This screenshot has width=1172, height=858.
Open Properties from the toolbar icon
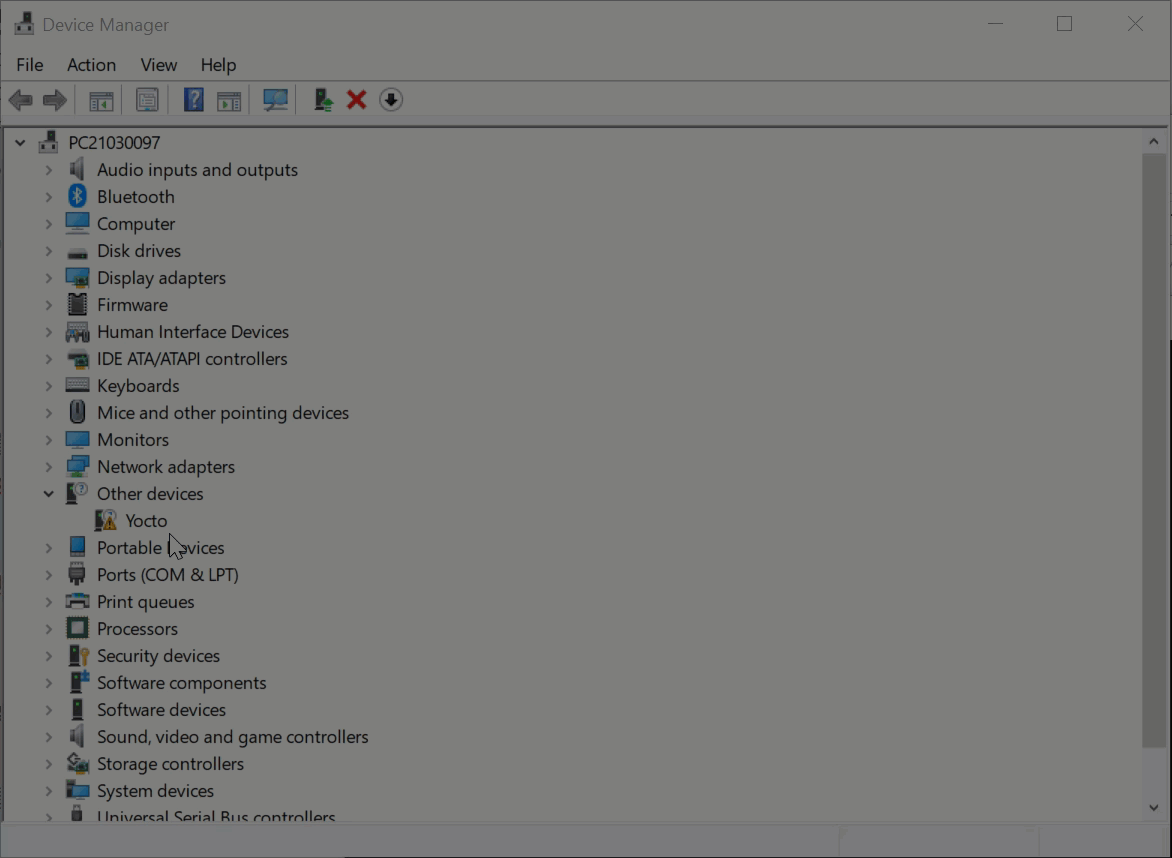point(147,100)
